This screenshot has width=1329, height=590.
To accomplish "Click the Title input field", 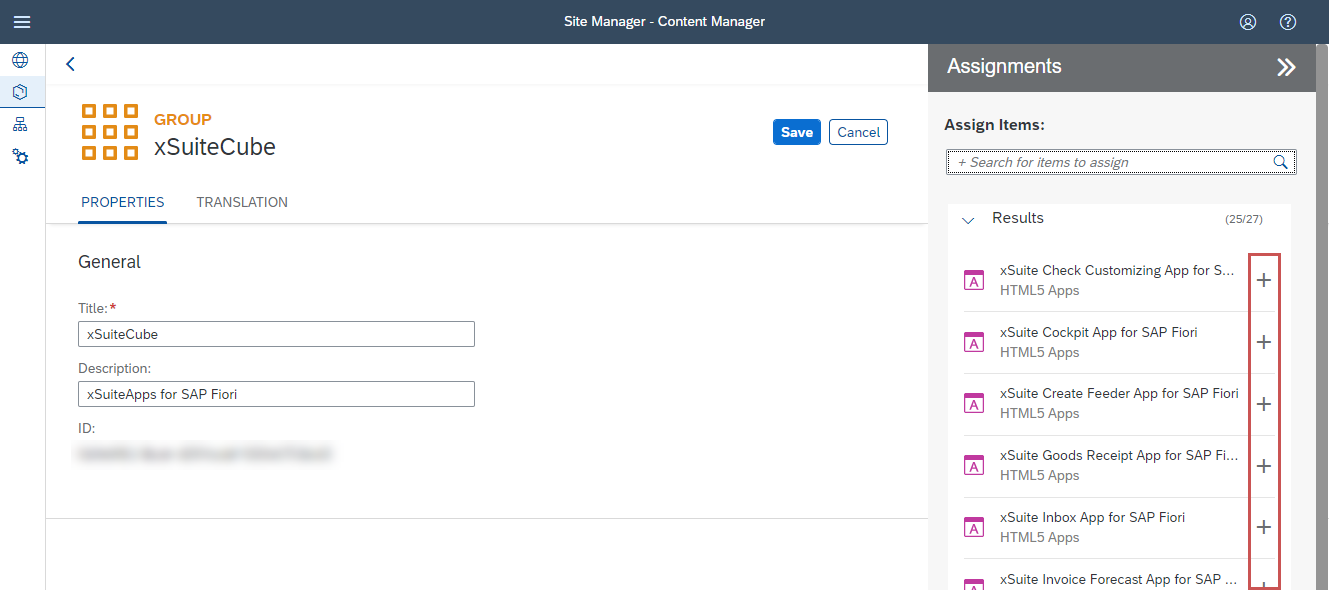I will pos(276,334).
